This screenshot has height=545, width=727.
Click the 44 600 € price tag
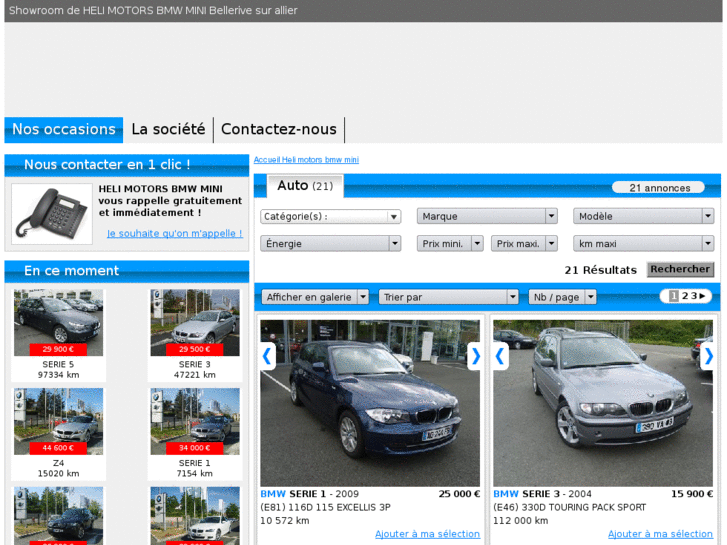[58, 448]
